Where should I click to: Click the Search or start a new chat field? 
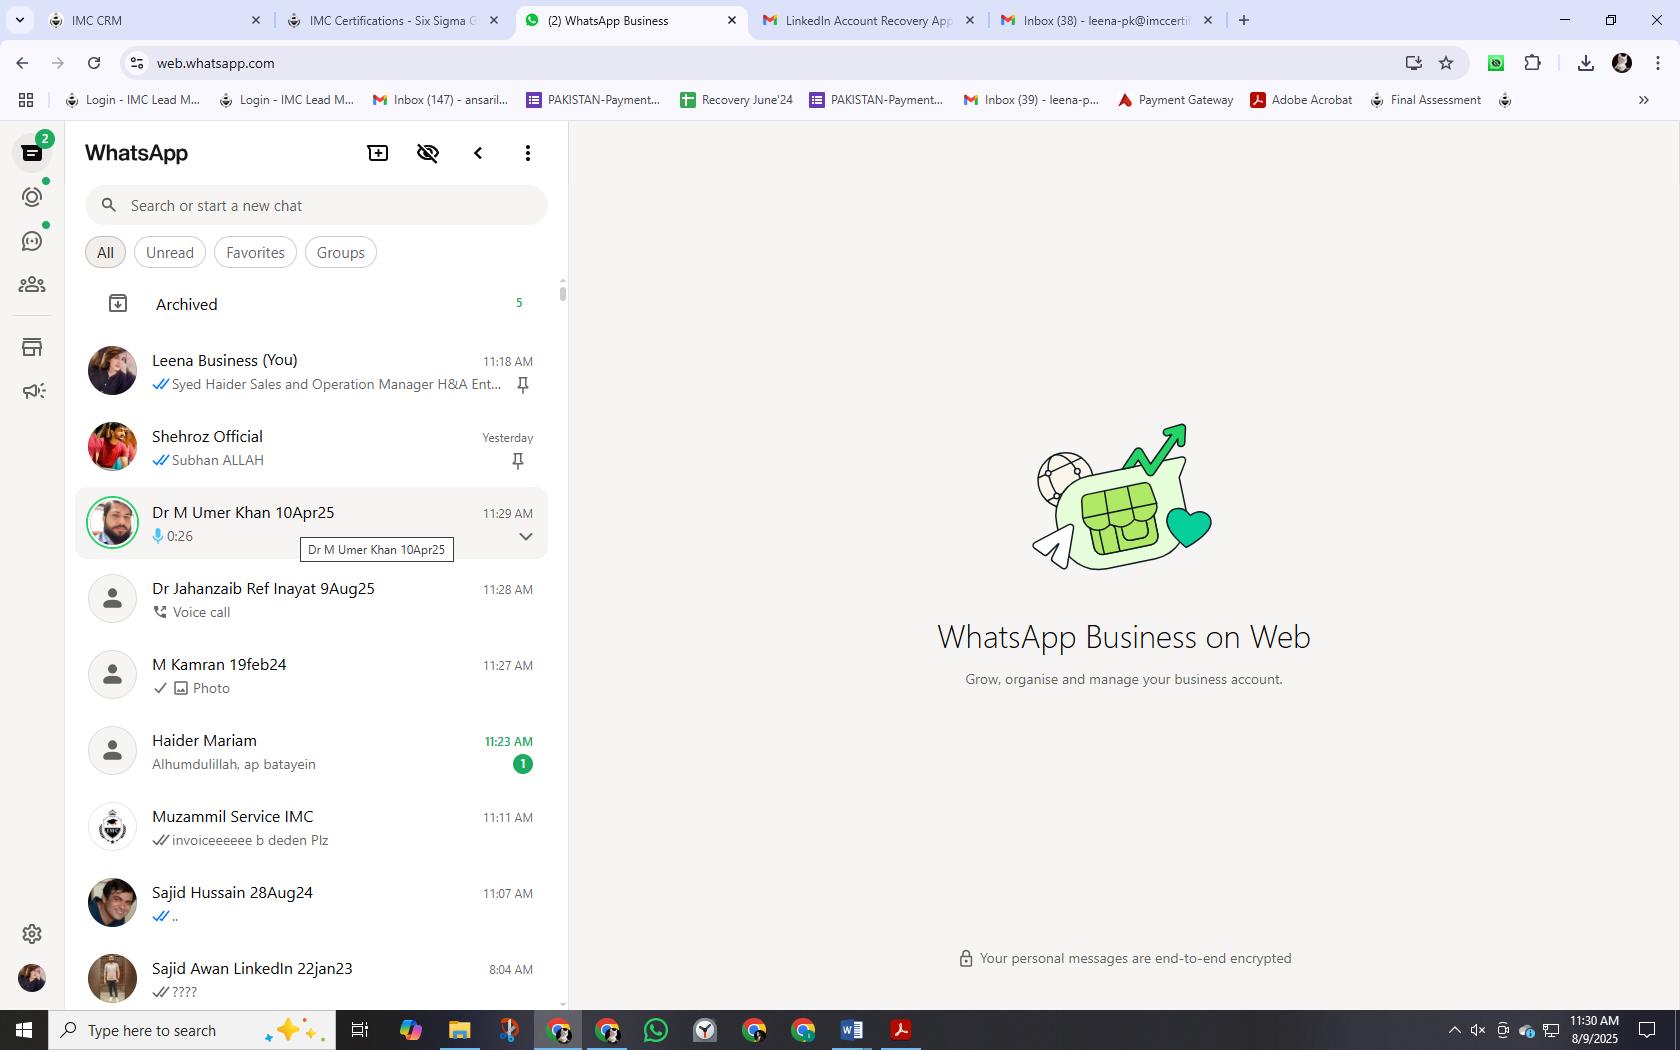316,205
